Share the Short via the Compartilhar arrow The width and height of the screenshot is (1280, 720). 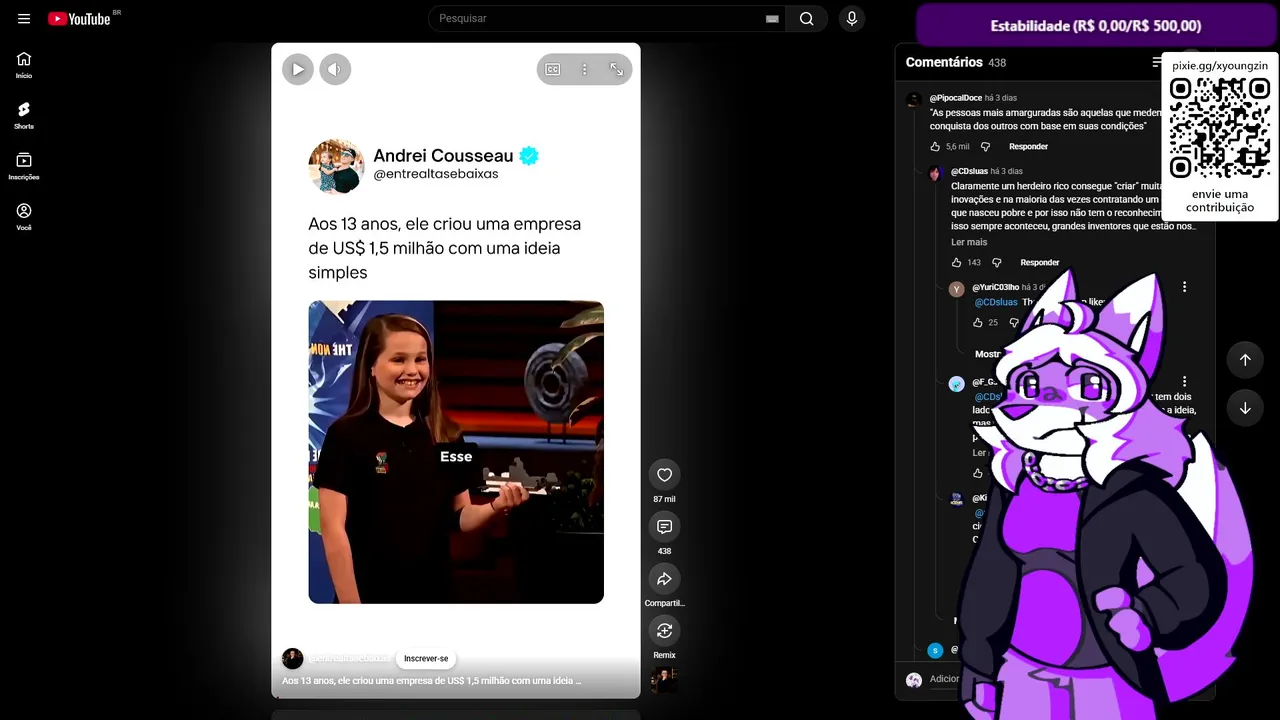664,579
